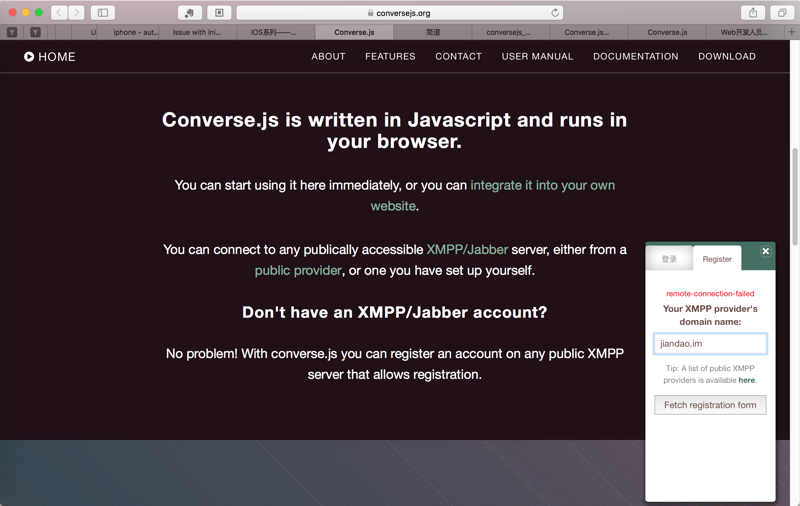Image resolution: width=800 pixels, height=506 pixels.
Task: Toggle the Safari sidebar button
Action: (103, 13)
